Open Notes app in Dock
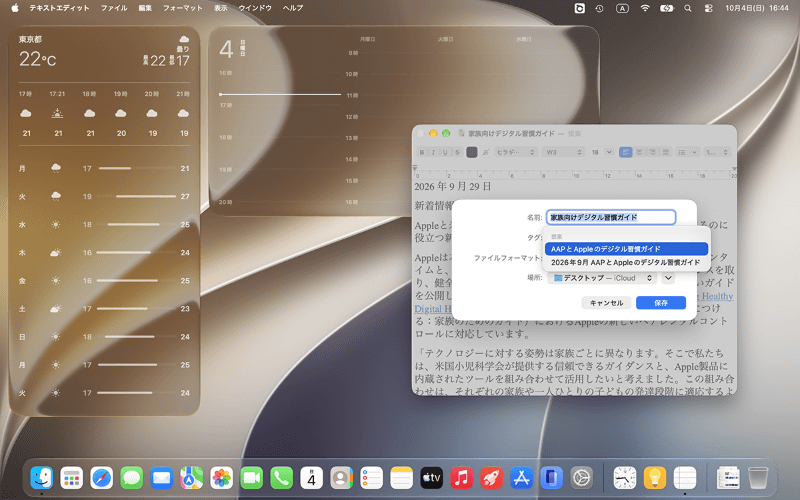Image resolution: width=800 pixels, height=500 pixels. click(402, 478)
